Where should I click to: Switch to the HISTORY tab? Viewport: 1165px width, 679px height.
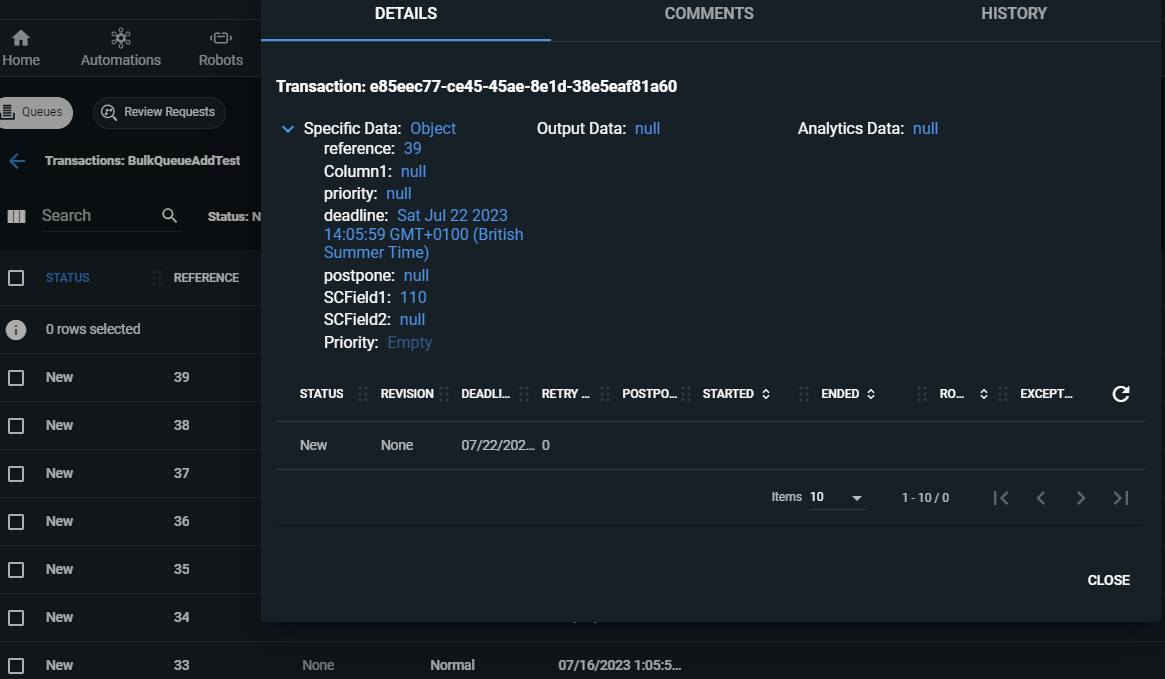click(1013, 14)
